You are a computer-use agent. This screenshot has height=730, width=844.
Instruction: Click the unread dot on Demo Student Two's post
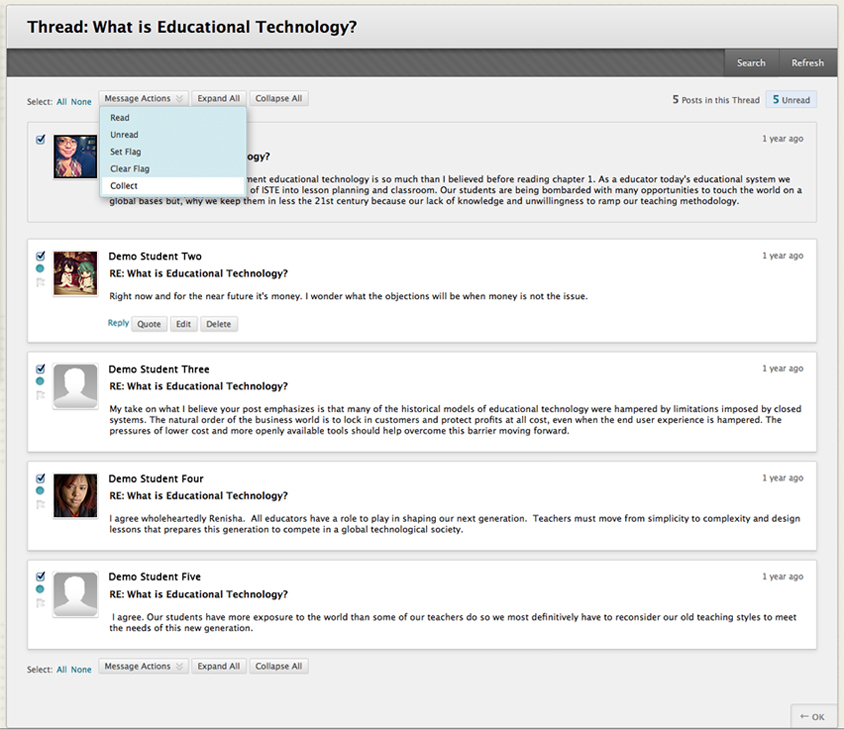[x=40, y=269]
